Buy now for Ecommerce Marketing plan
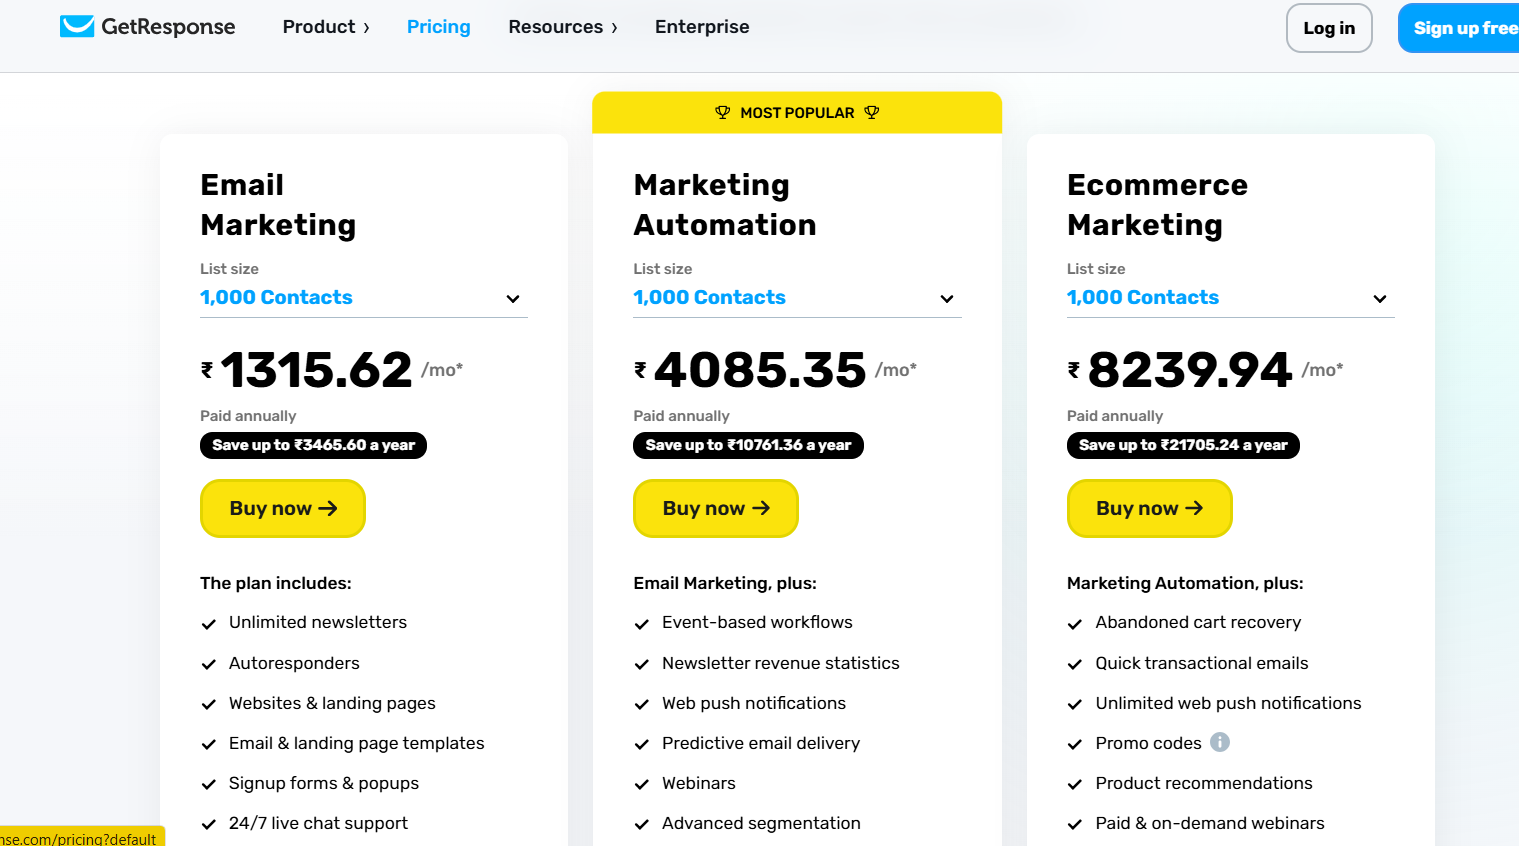The image size is (1519, 846). tap(1149, 508)
